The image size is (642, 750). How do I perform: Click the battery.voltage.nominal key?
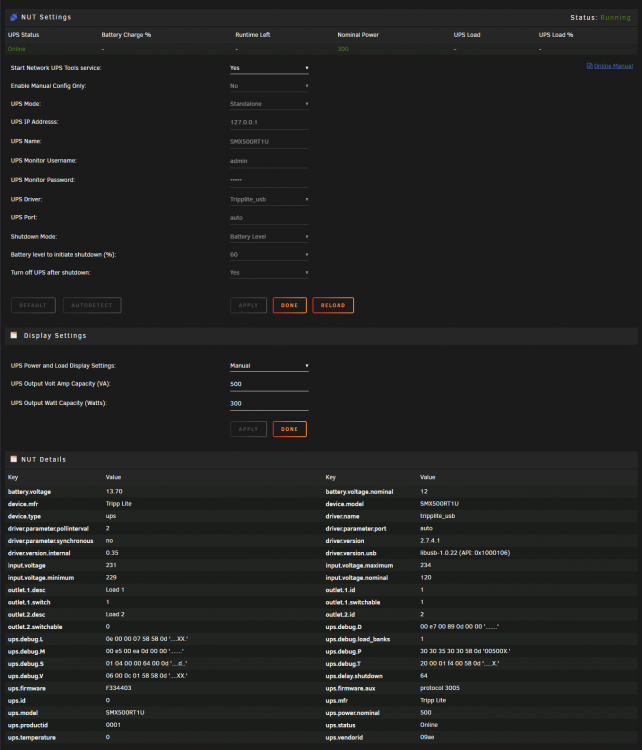coord(359,492)
